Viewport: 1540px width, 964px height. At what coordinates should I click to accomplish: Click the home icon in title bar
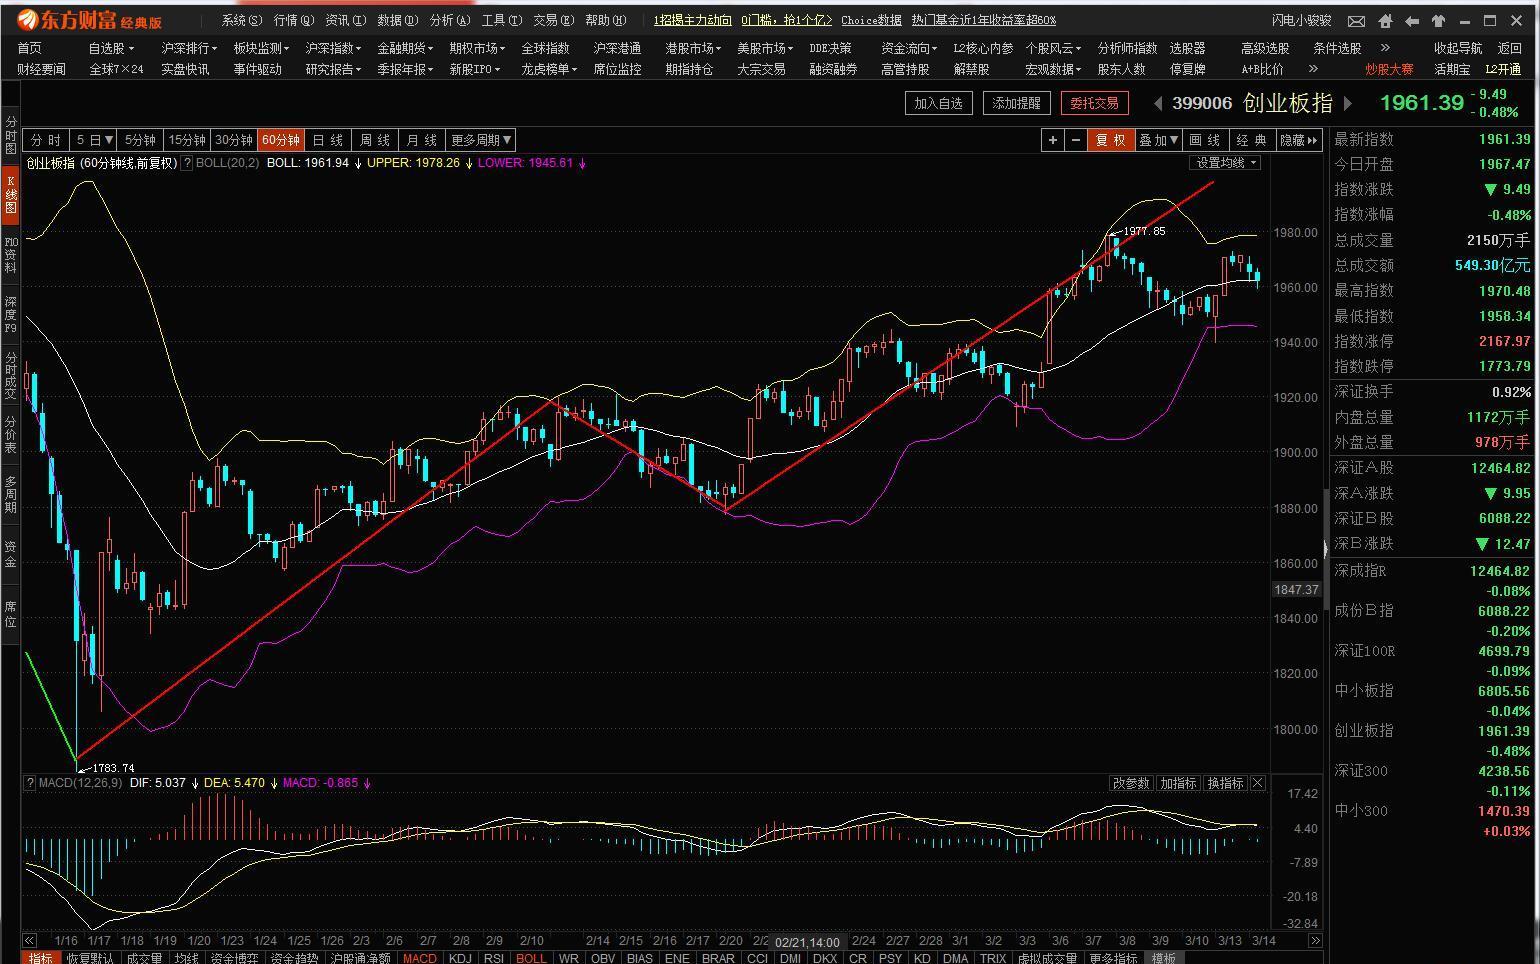tap(1385, 20)
